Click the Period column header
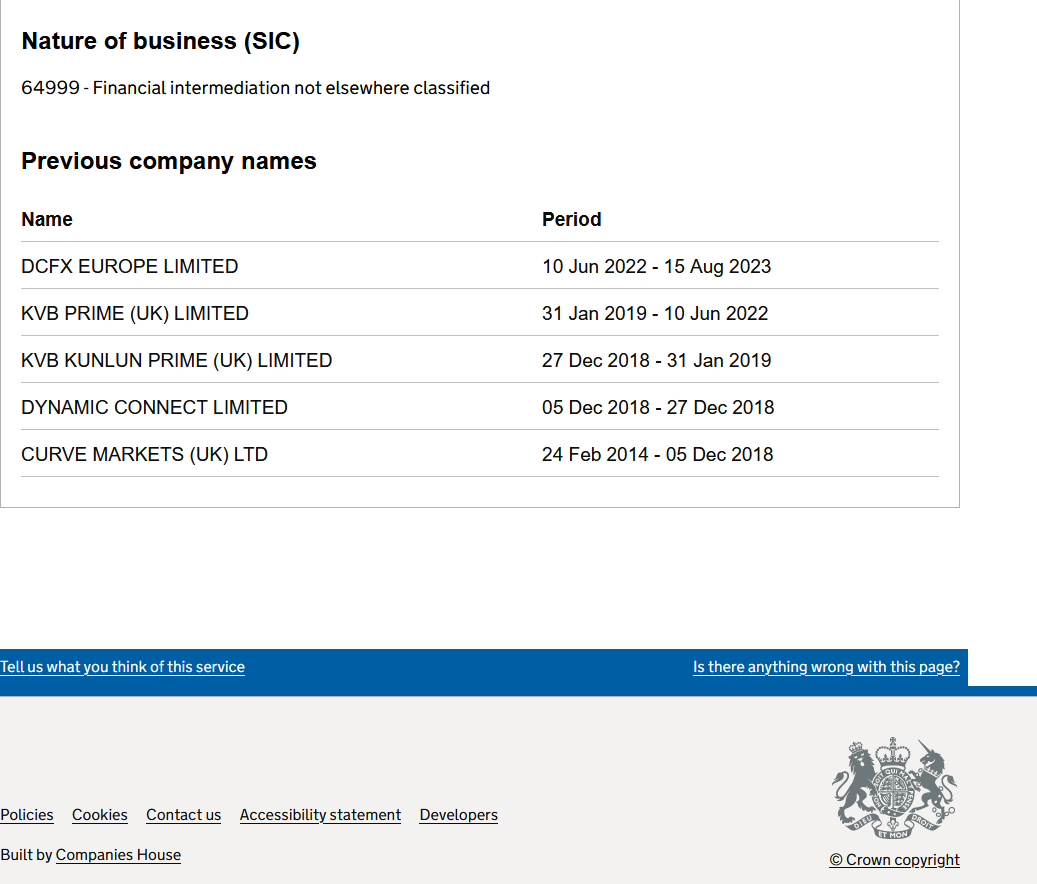The height and width of the screenshot is (884, 1037). click(571, 219)
